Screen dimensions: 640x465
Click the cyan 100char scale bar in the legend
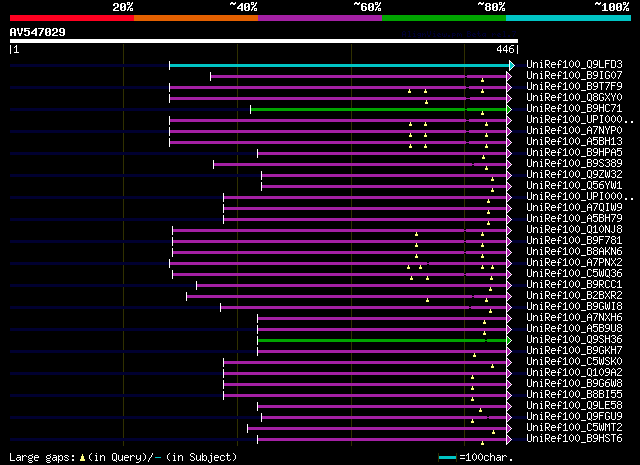[x=447, y=458]
